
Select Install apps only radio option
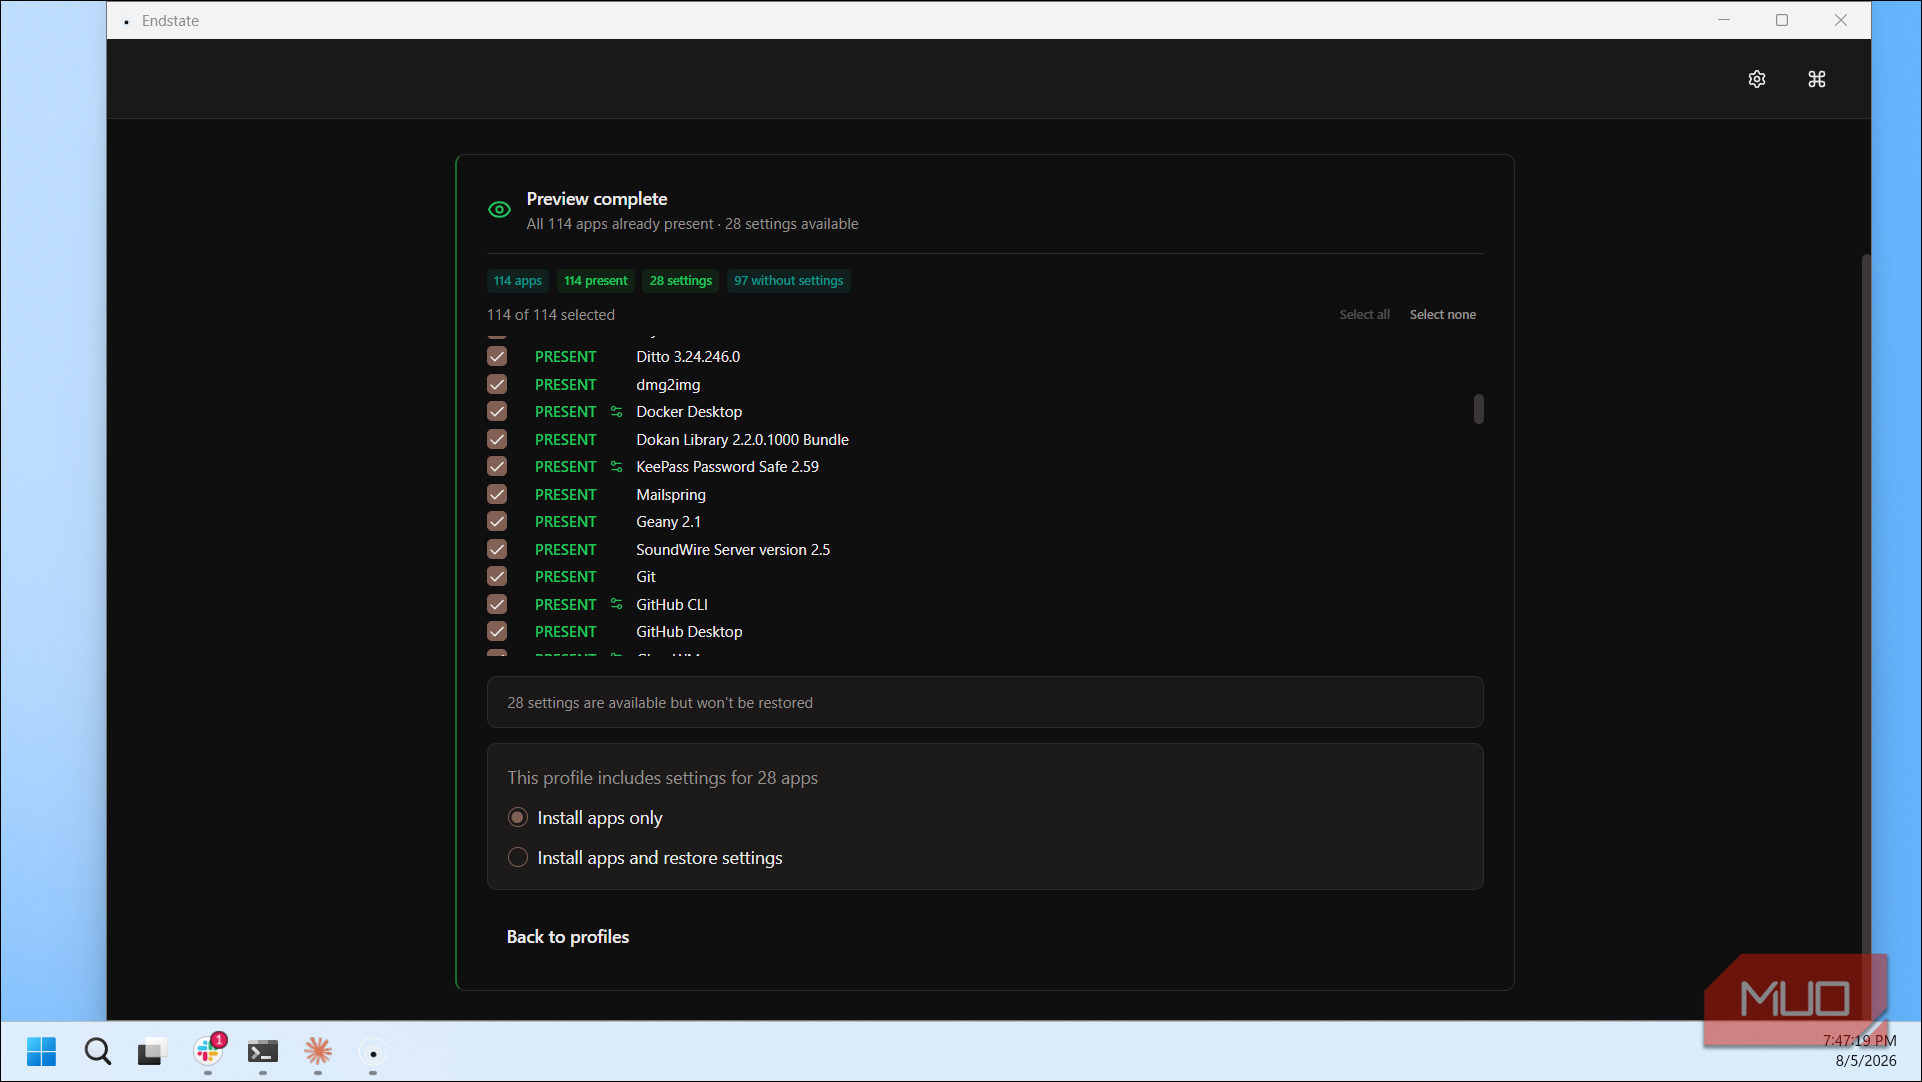point(518,818)
